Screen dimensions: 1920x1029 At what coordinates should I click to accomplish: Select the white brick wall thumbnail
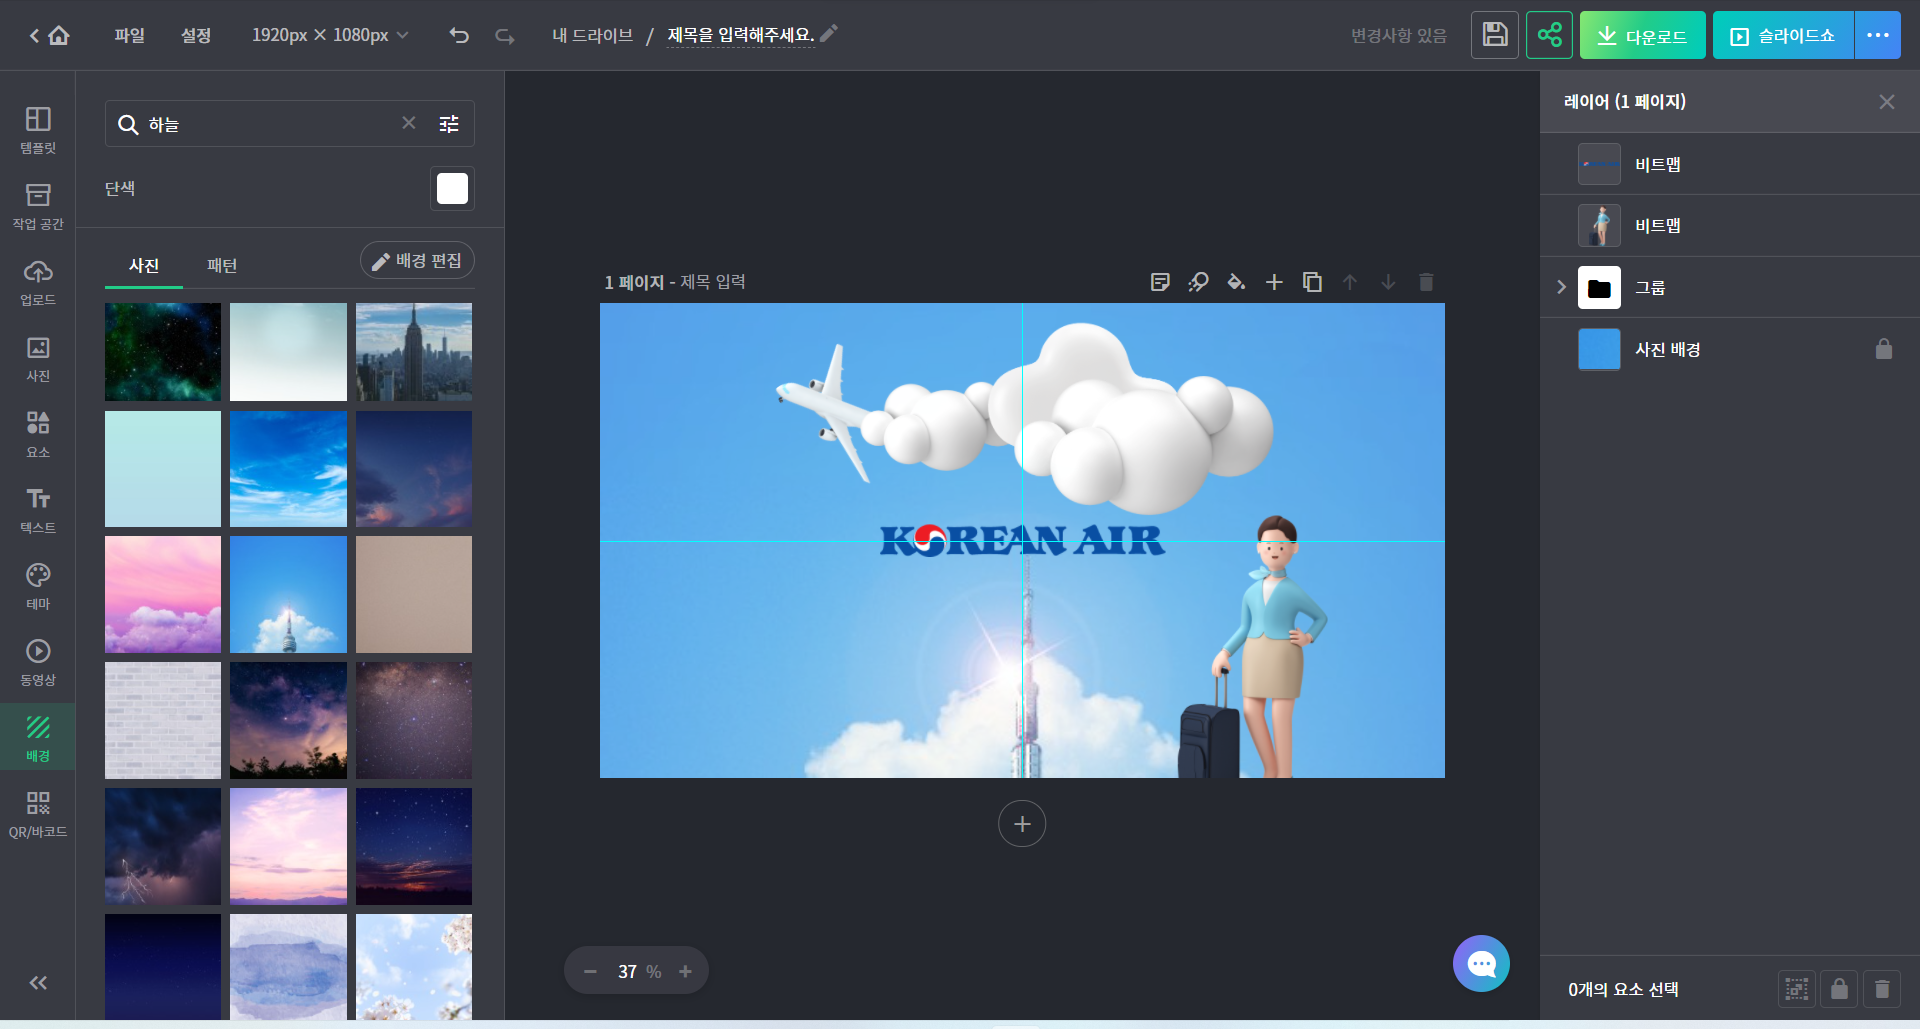click(163, 720)
